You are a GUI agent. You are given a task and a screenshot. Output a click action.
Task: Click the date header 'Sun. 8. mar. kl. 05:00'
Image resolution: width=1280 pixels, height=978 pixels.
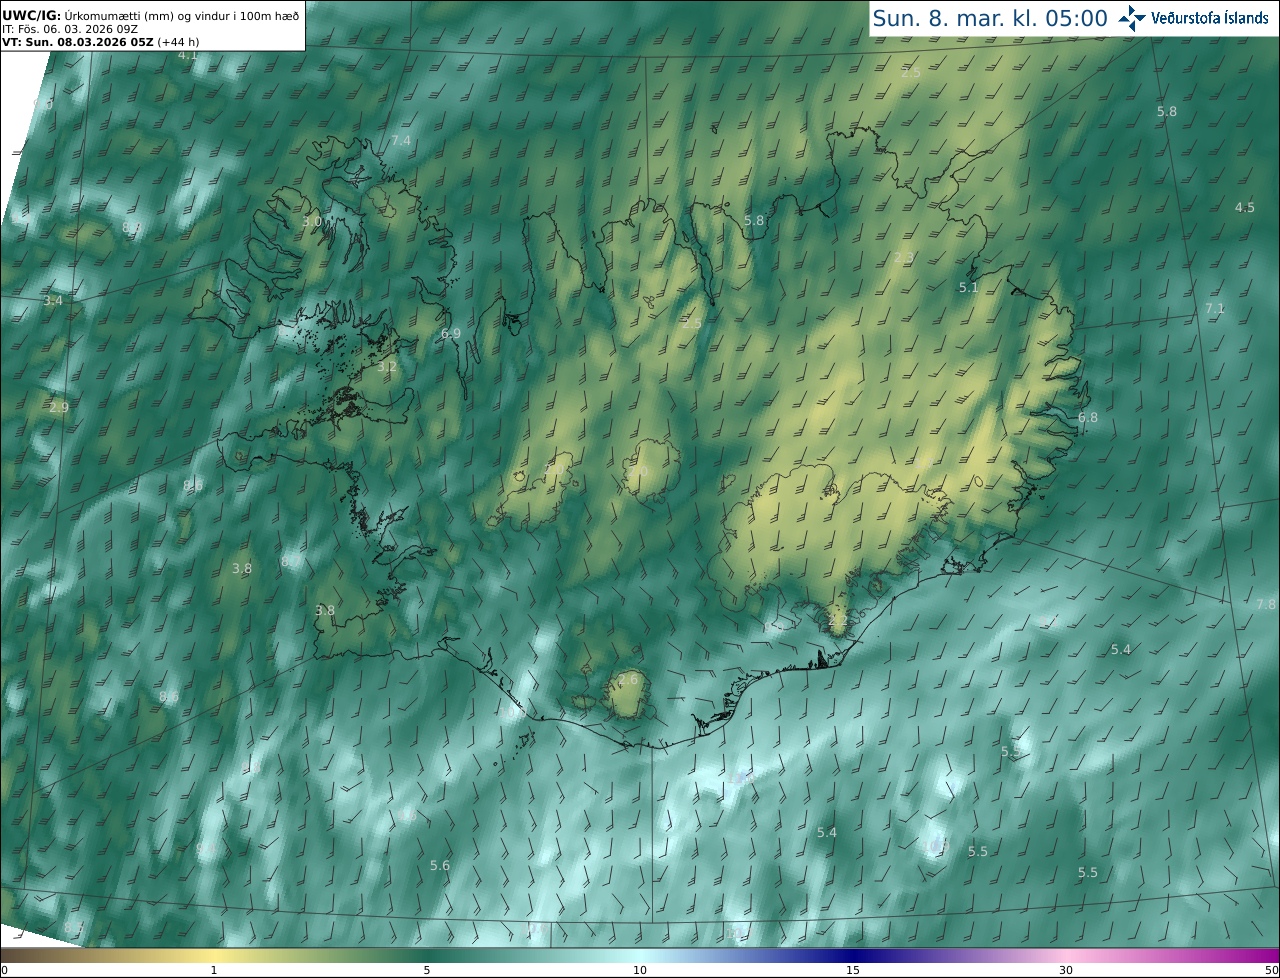click(x=990, y=18)
